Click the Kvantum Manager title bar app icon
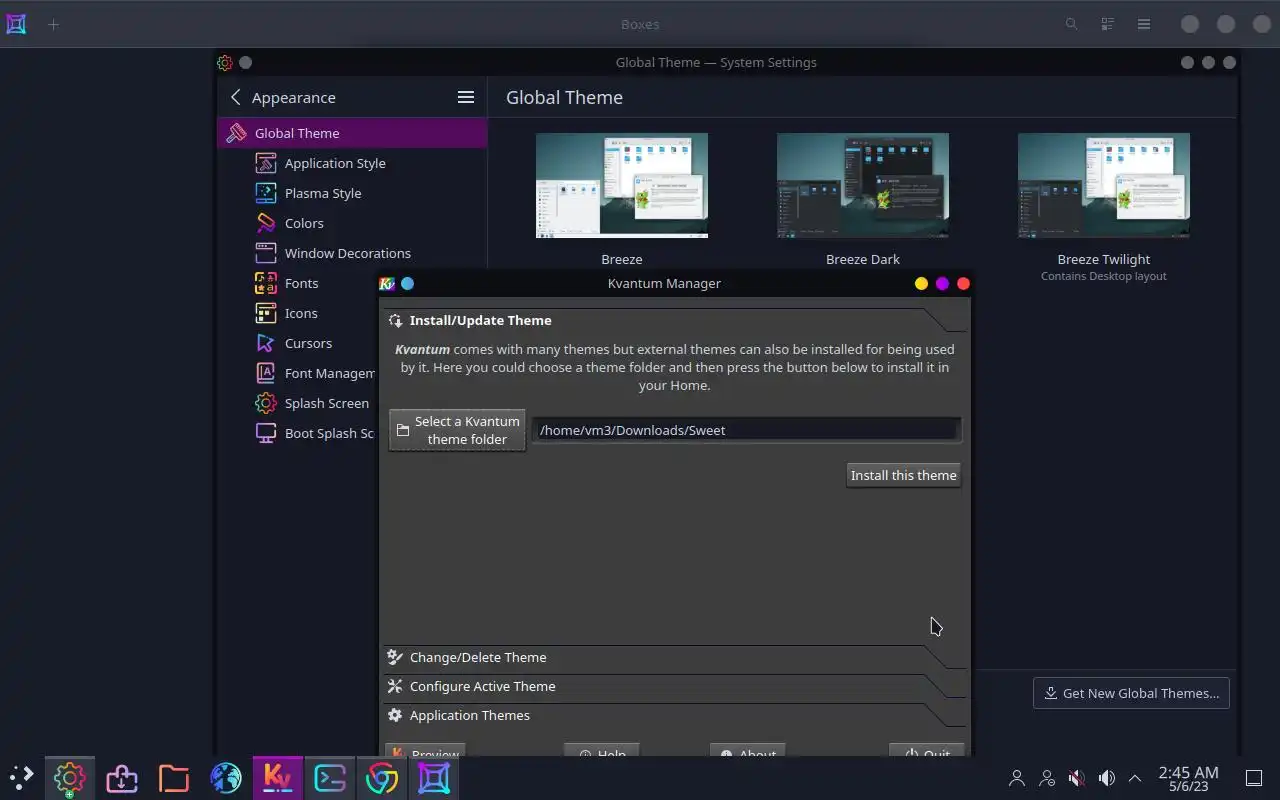1280x800 pixels. [x=387, y=284]
